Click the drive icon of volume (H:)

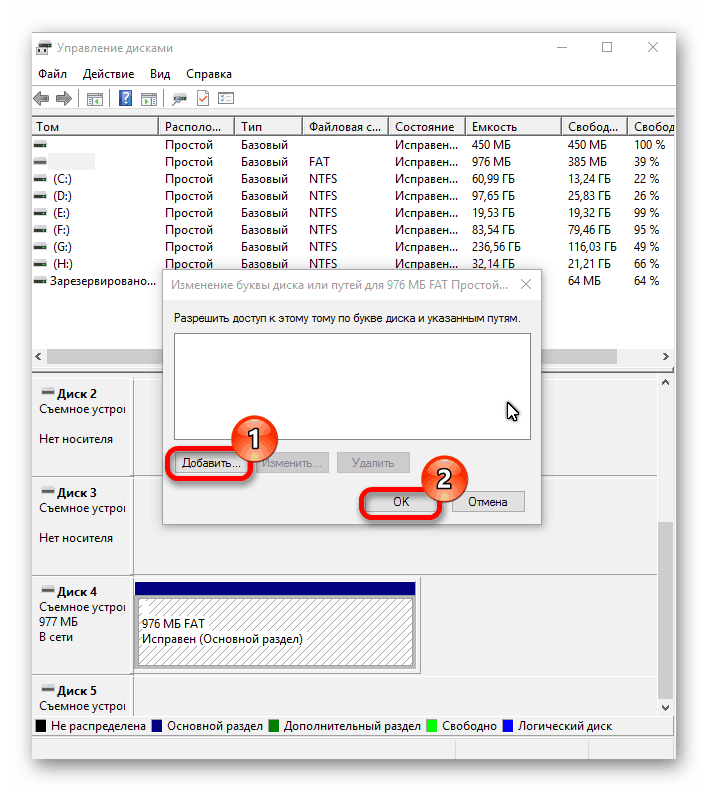tap(40, 264)
